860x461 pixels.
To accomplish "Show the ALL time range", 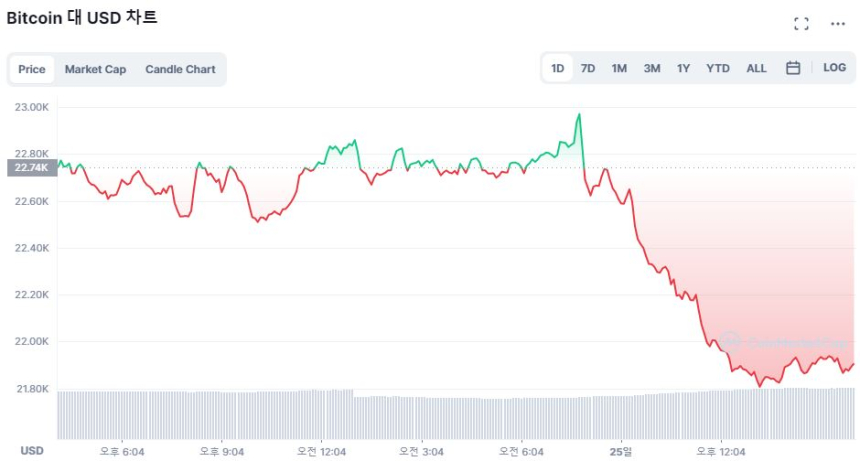I will tap(757, 68).
